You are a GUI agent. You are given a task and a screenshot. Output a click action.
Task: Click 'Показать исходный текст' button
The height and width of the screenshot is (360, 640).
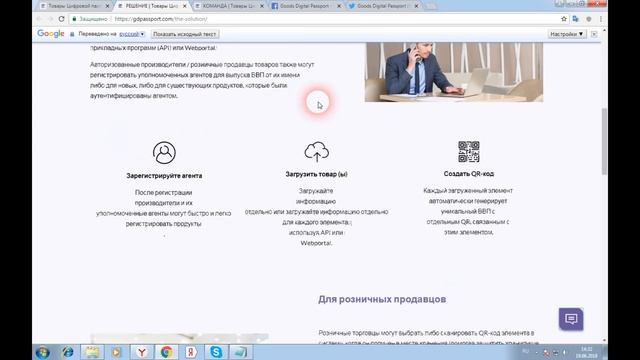tap(185, 34)
